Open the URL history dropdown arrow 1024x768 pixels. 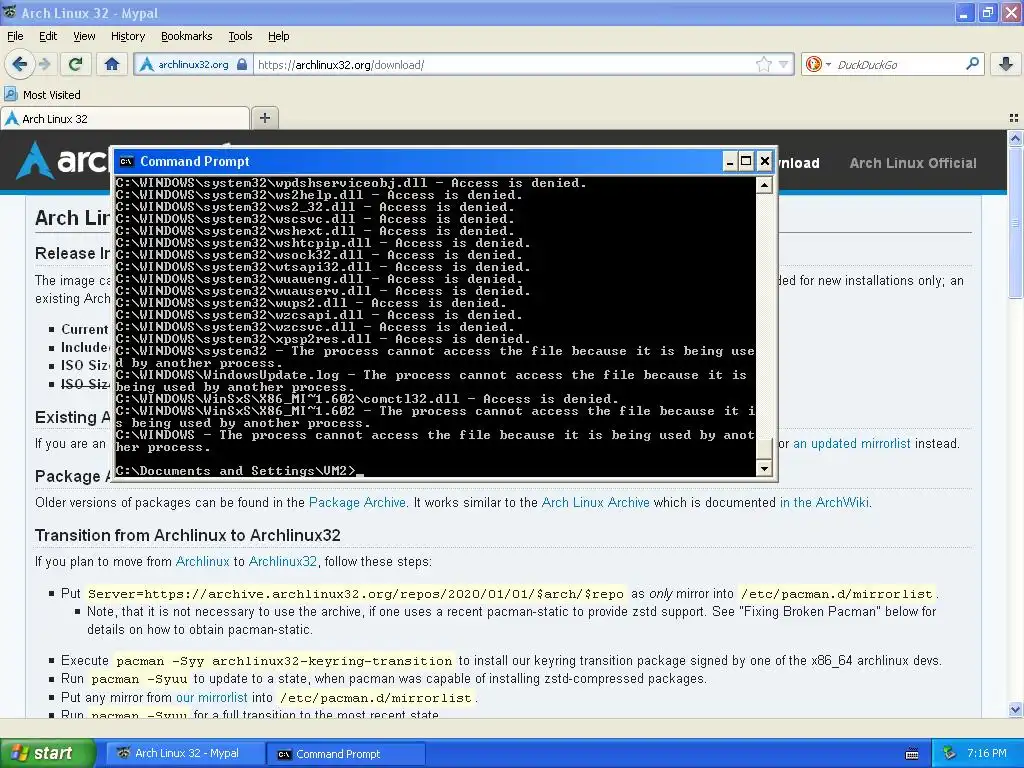[x=784, y=64]
